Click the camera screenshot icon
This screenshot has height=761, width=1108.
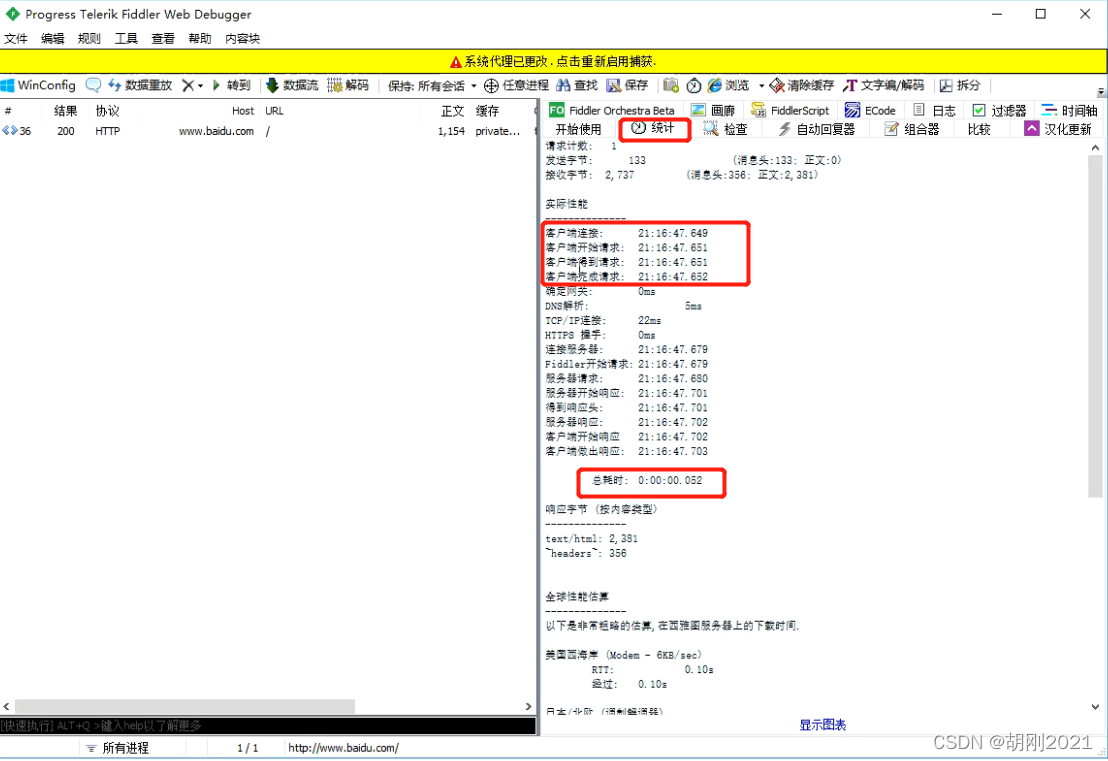(671, 85)
